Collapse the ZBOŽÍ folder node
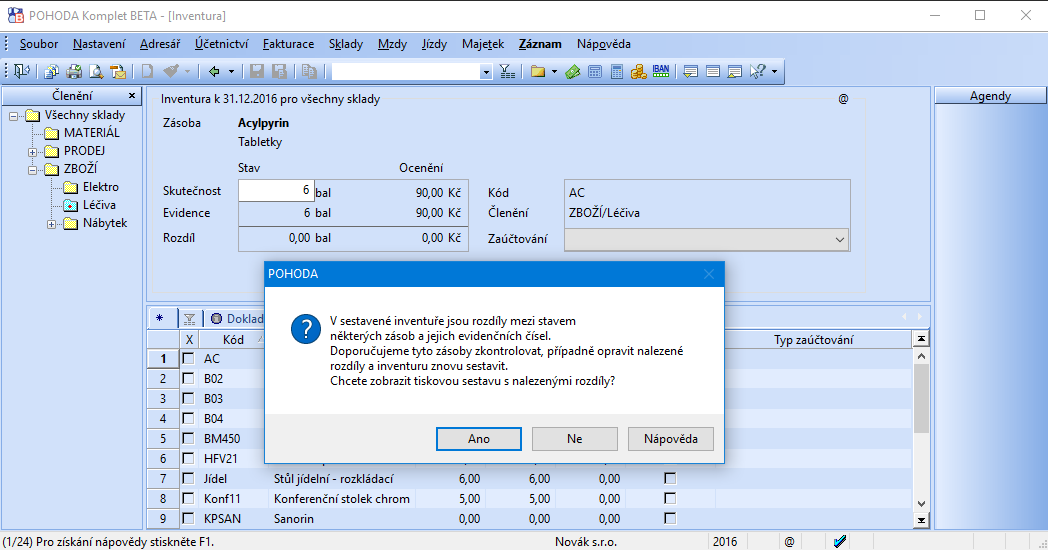The height and width of the screenshot is (550, 1048). point(32,170)
